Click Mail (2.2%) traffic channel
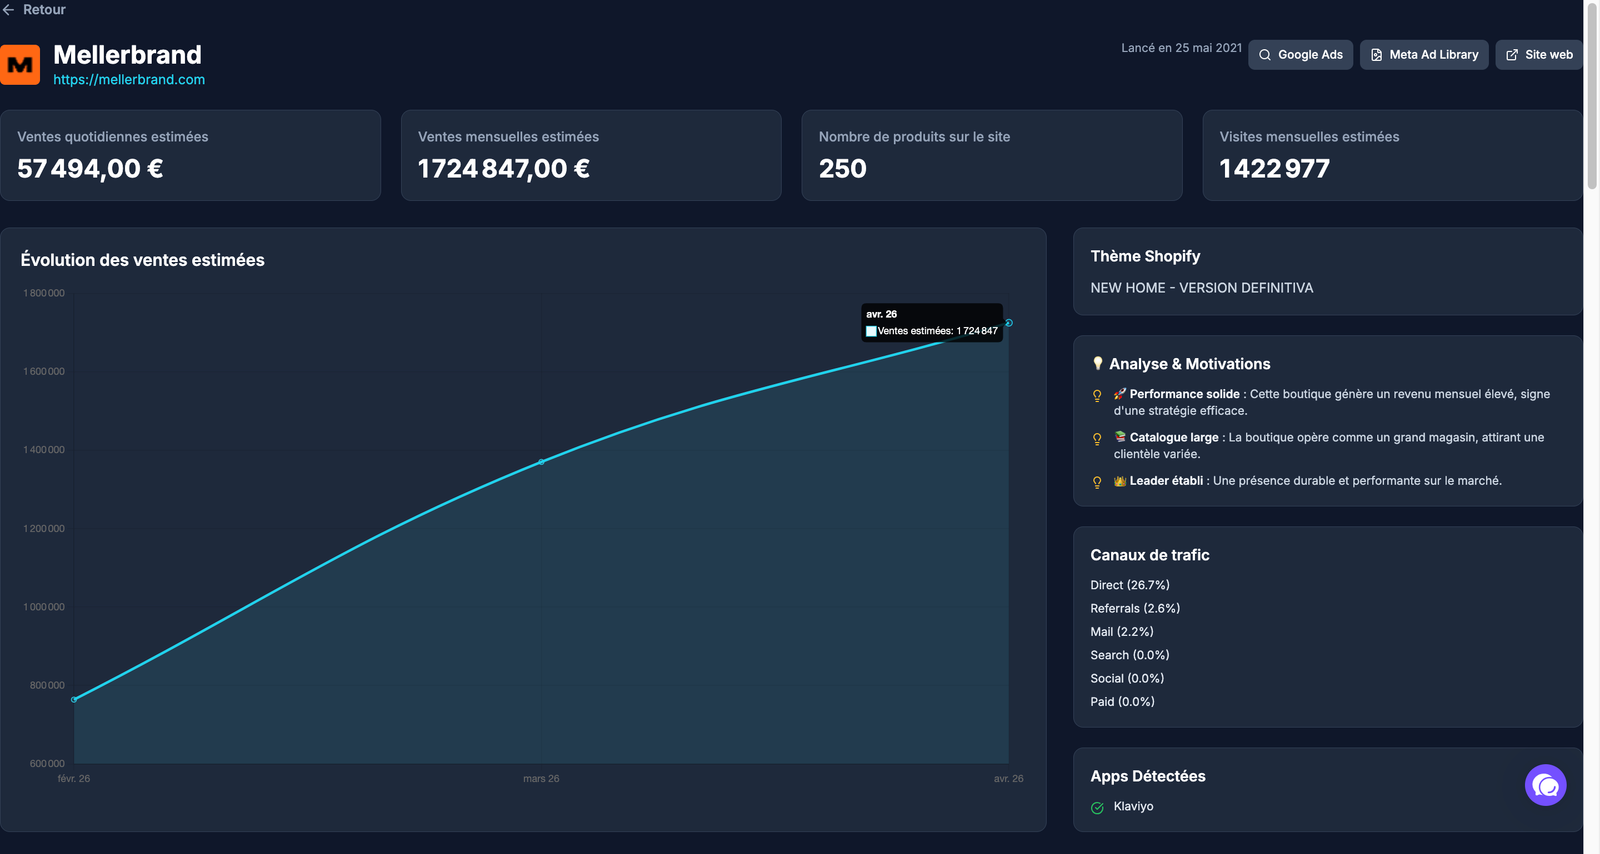This screenshot has width=1600, height=854. (1122, 632)
